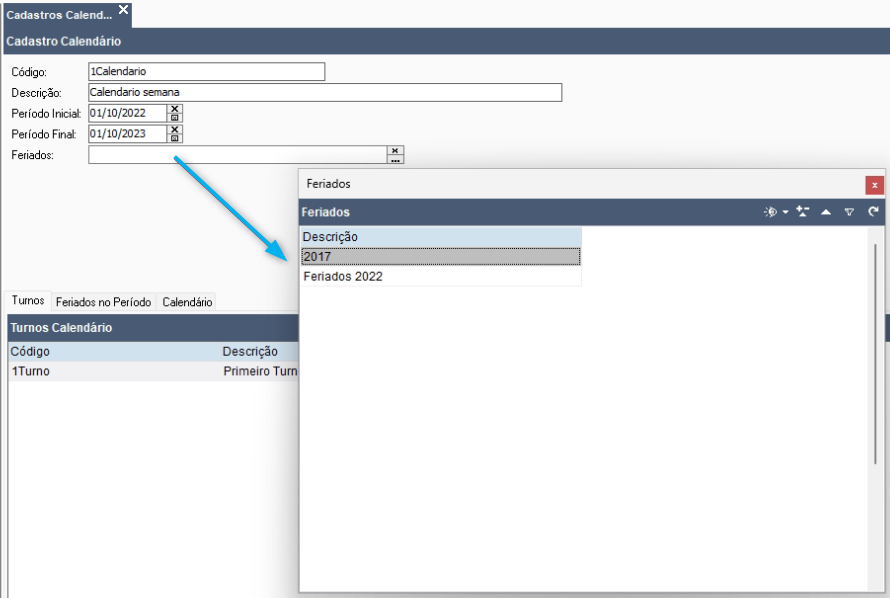890x598 pixels.
Task: Focus the Código input field
Action: click(207, 71)
